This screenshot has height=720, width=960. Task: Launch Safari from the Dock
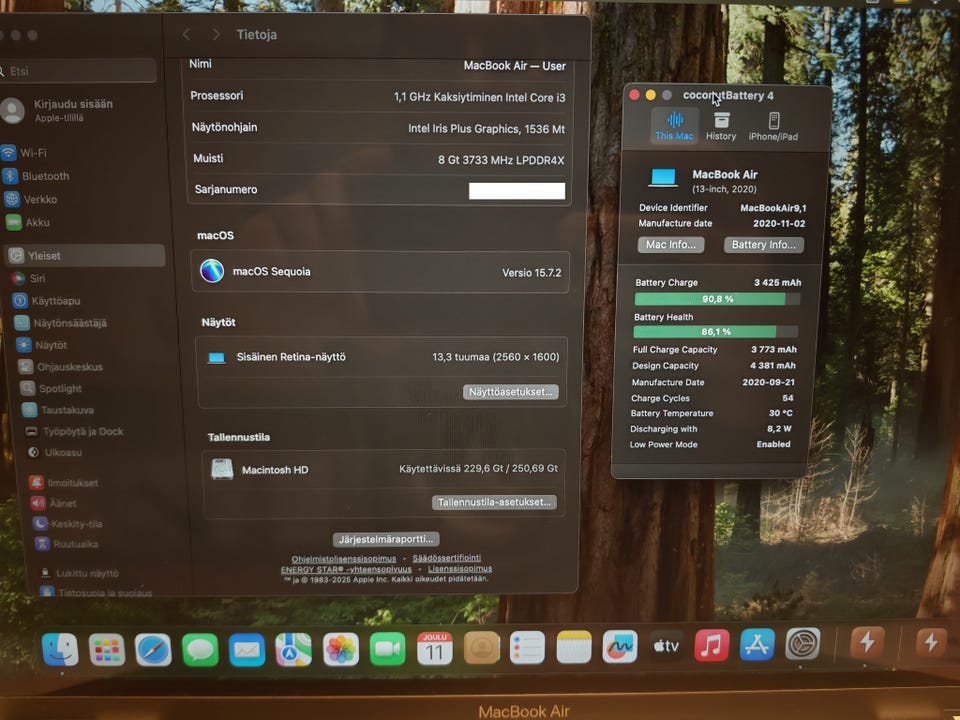point(153,650)
